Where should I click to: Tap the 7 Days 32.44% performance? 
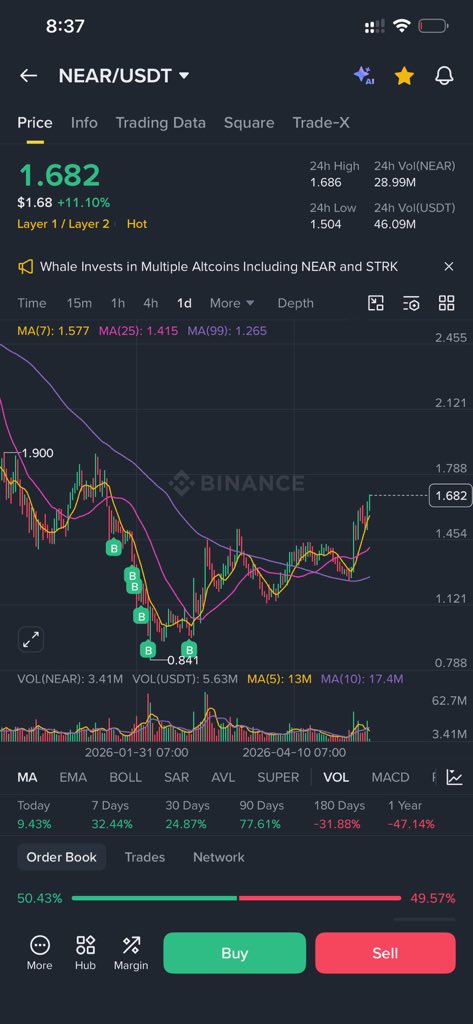coord(112,815)
